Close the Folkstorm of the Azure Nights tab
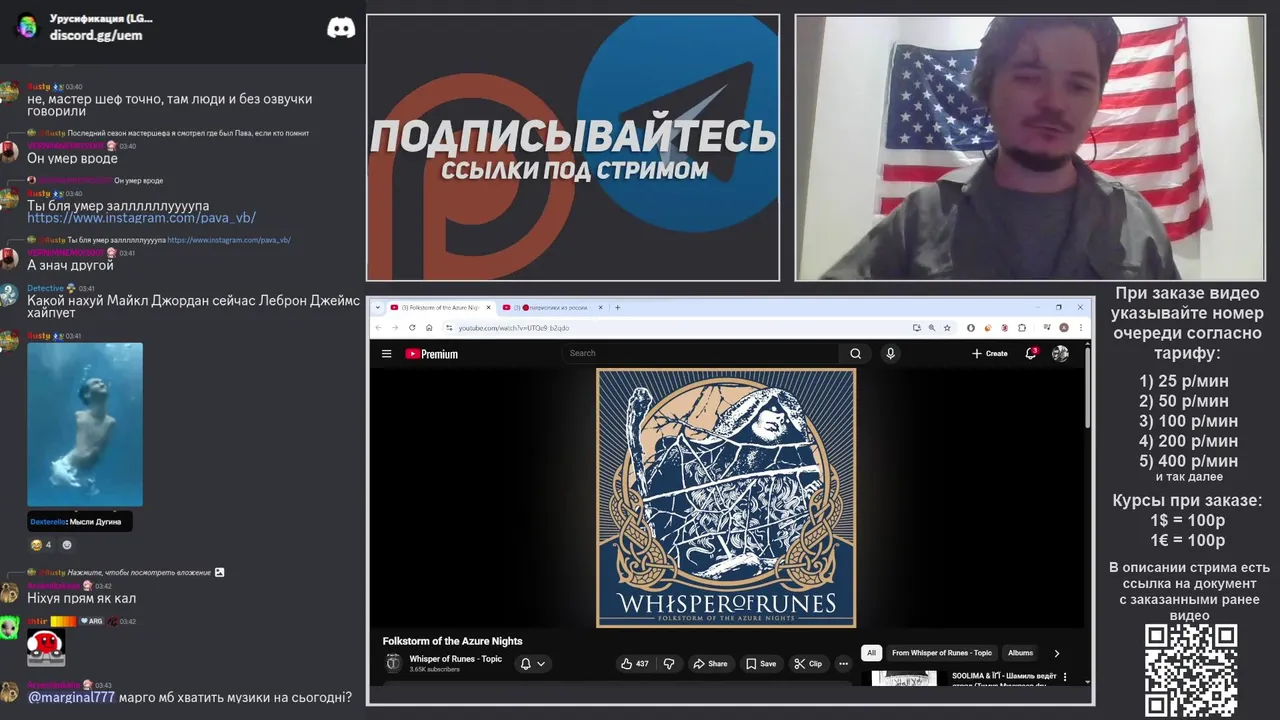Viewport: 1280px width, 720px height. pos(489,307)
